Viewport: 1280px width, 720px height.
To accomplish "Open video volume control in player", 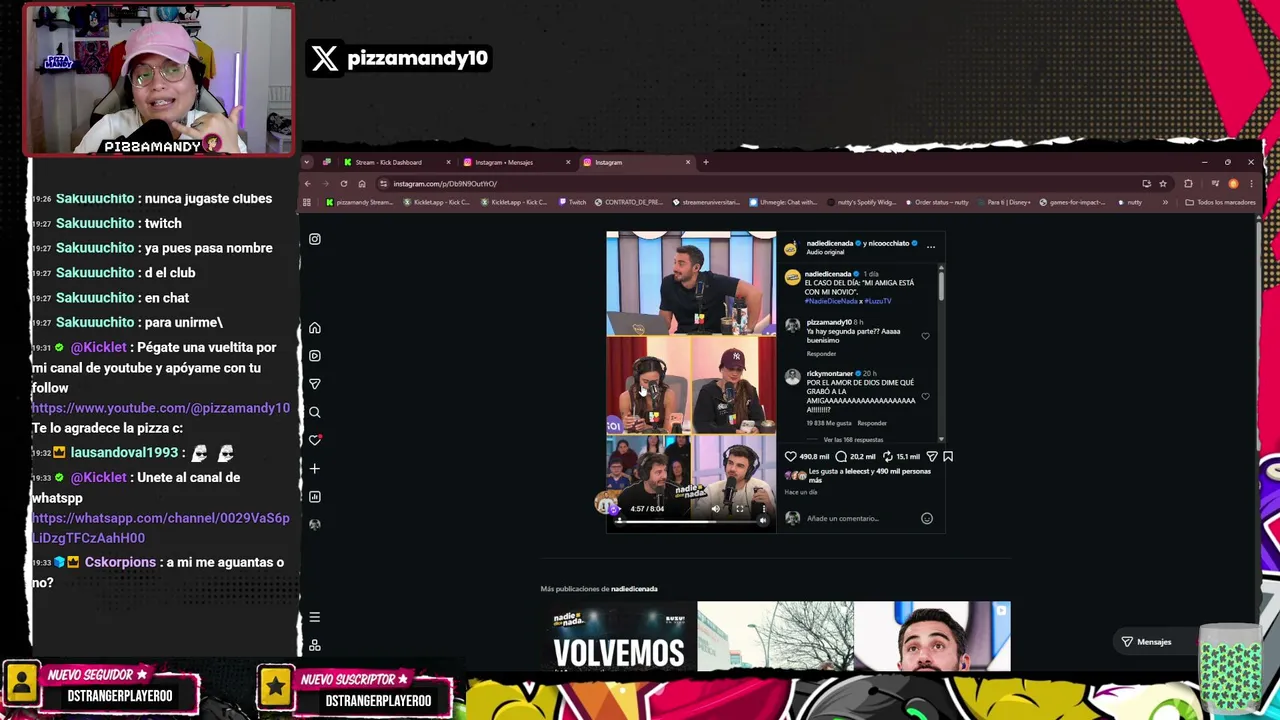I will tap(715, 509).
